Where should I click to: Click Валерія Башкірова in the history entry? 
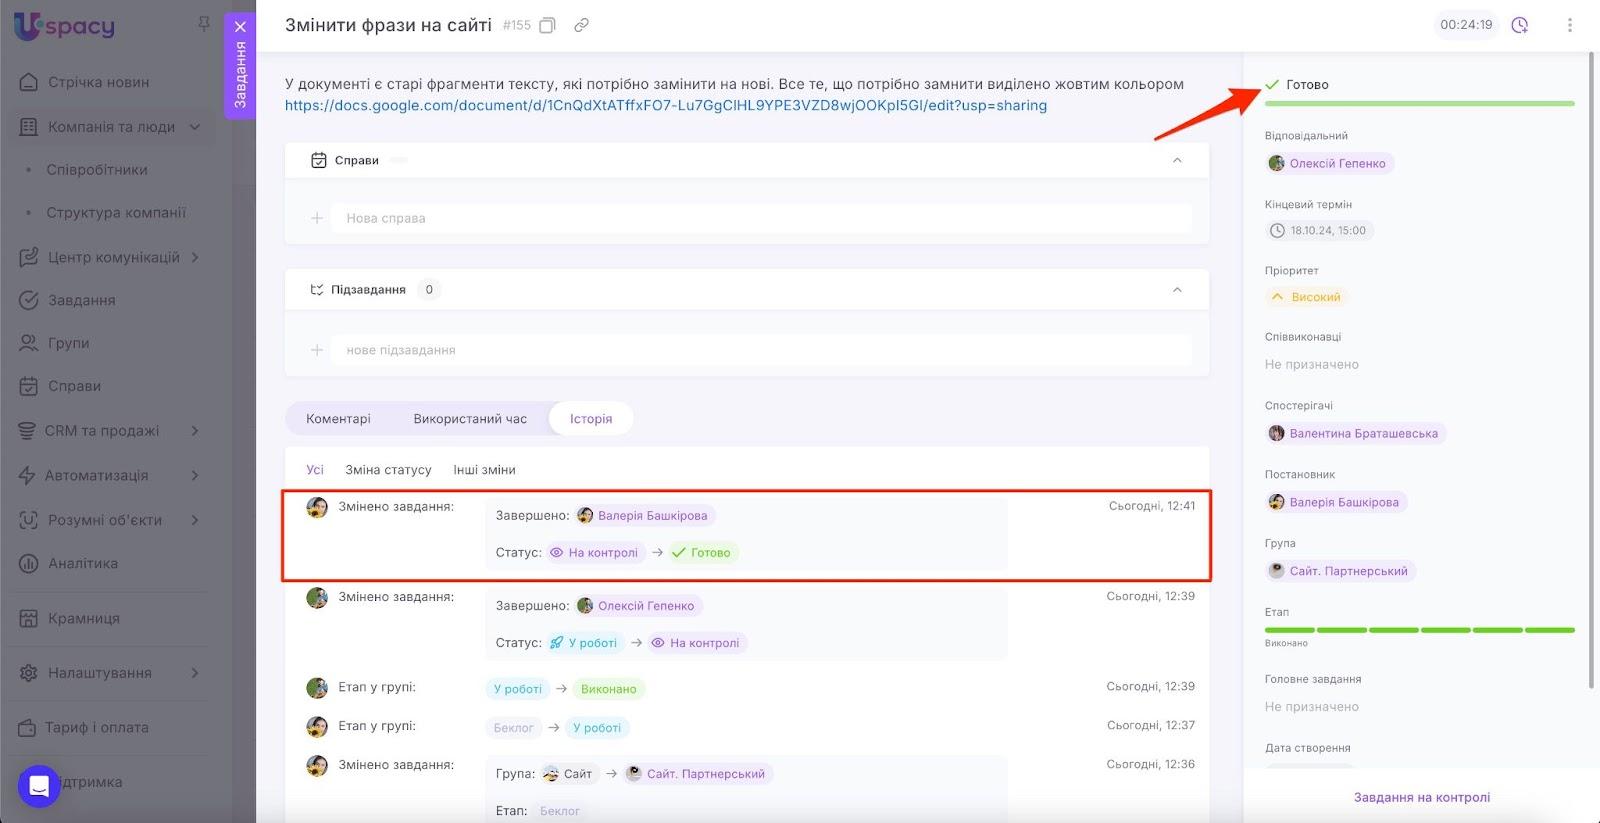click(645, 516)
